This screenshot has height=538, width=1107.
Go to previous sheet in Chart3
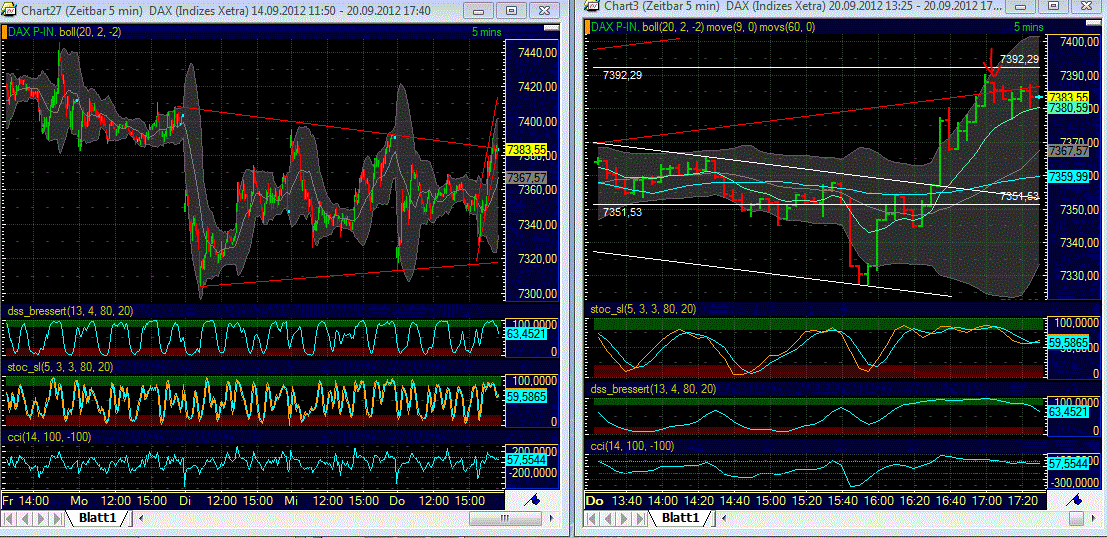pyautogui.click(x=608, y=519)
